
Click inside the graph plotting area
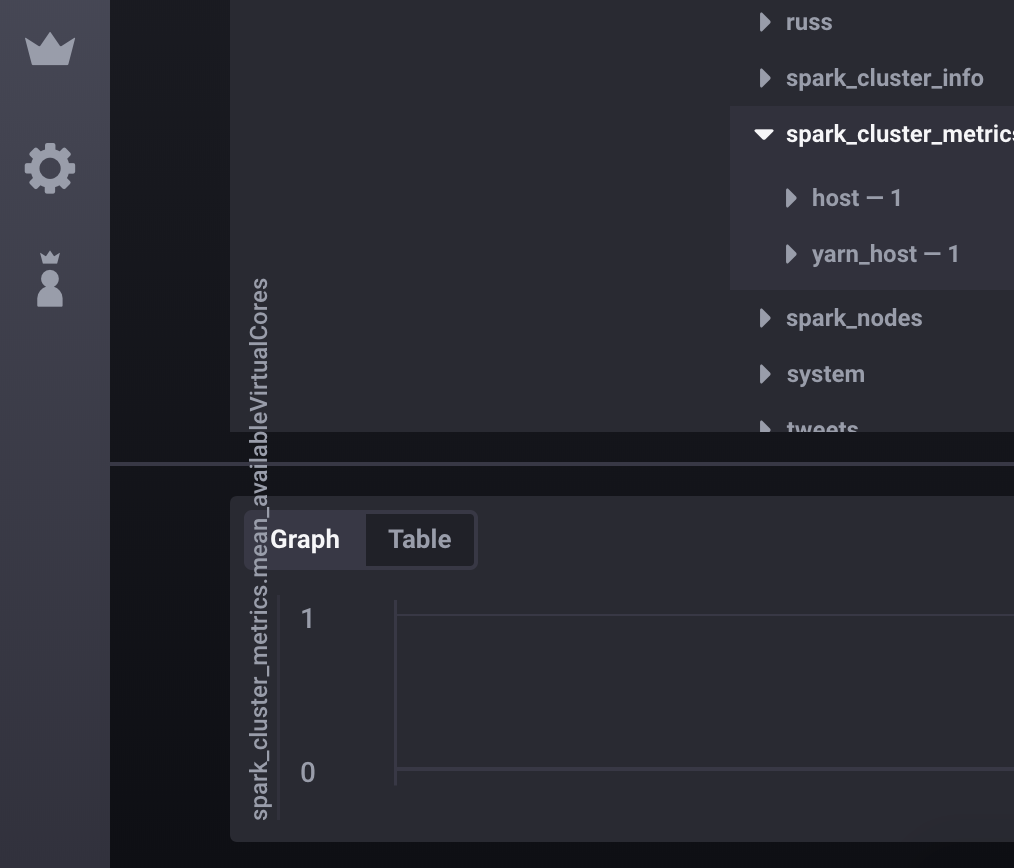(700, 690)
